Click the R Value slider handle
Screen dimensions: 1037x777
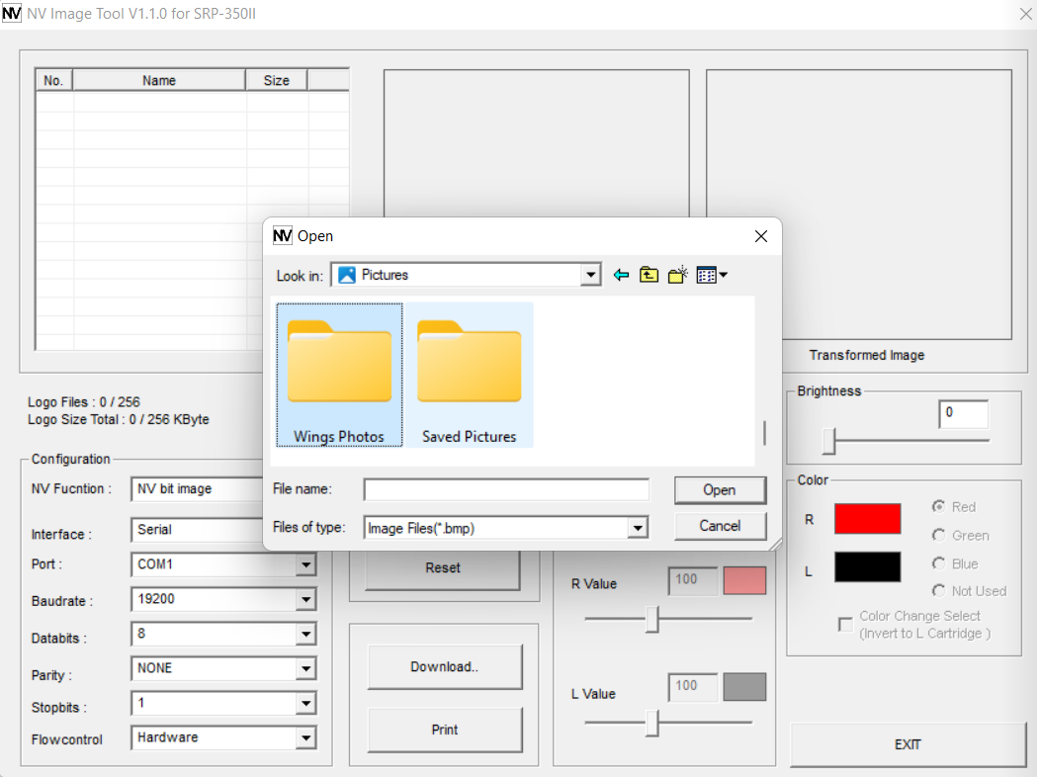pos(652,620)
